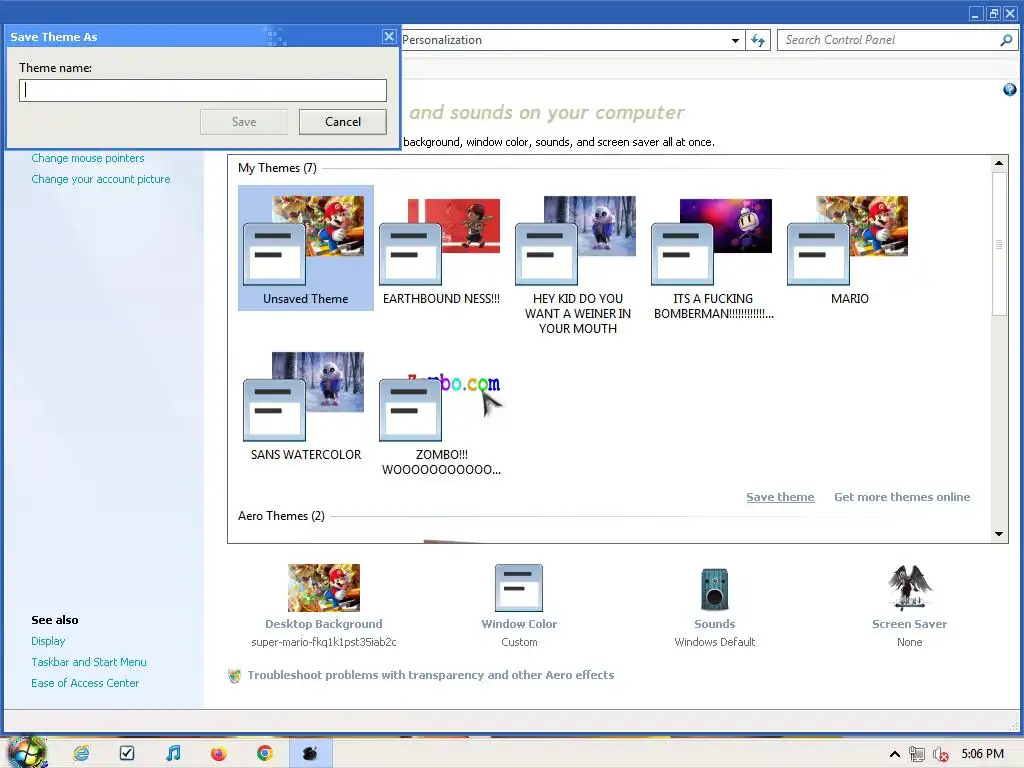Image resolution: width=1024 pixels, height=768 pixels.
Task: Click the refresh button beside address bar
Action: [758, 40]
